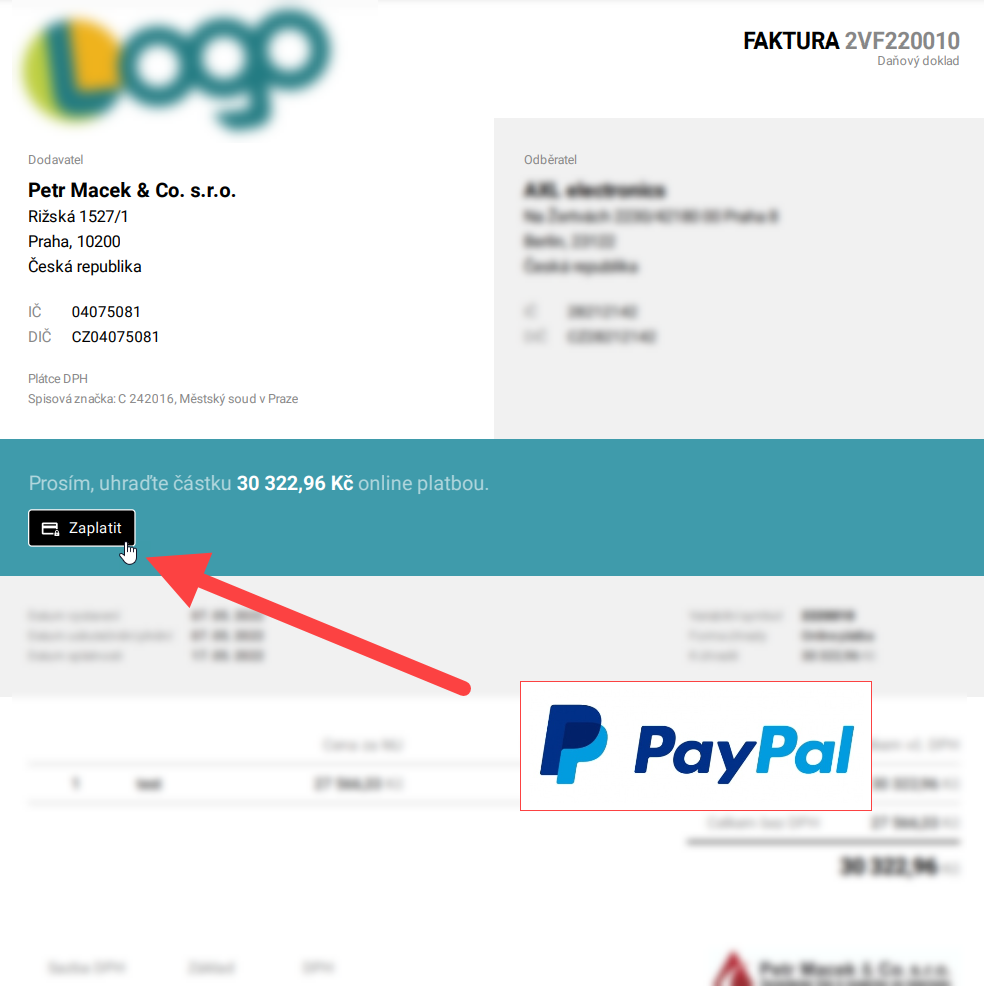Click the street address Rižská 1527/1
Viewport: 984px width, 986px height.
78,216
